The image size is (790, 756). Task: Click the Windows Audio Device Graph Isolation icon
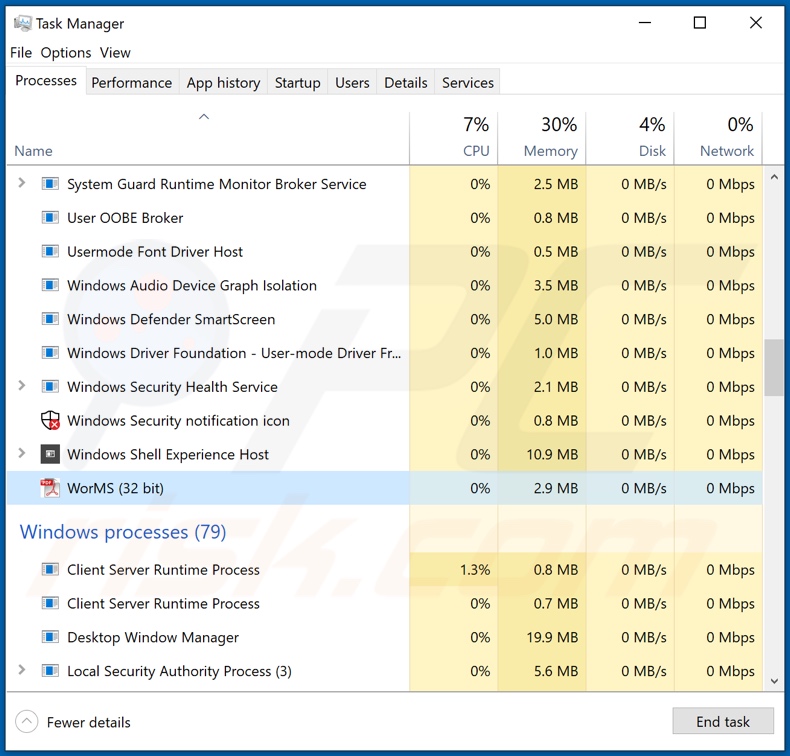[x=50, y=285]
